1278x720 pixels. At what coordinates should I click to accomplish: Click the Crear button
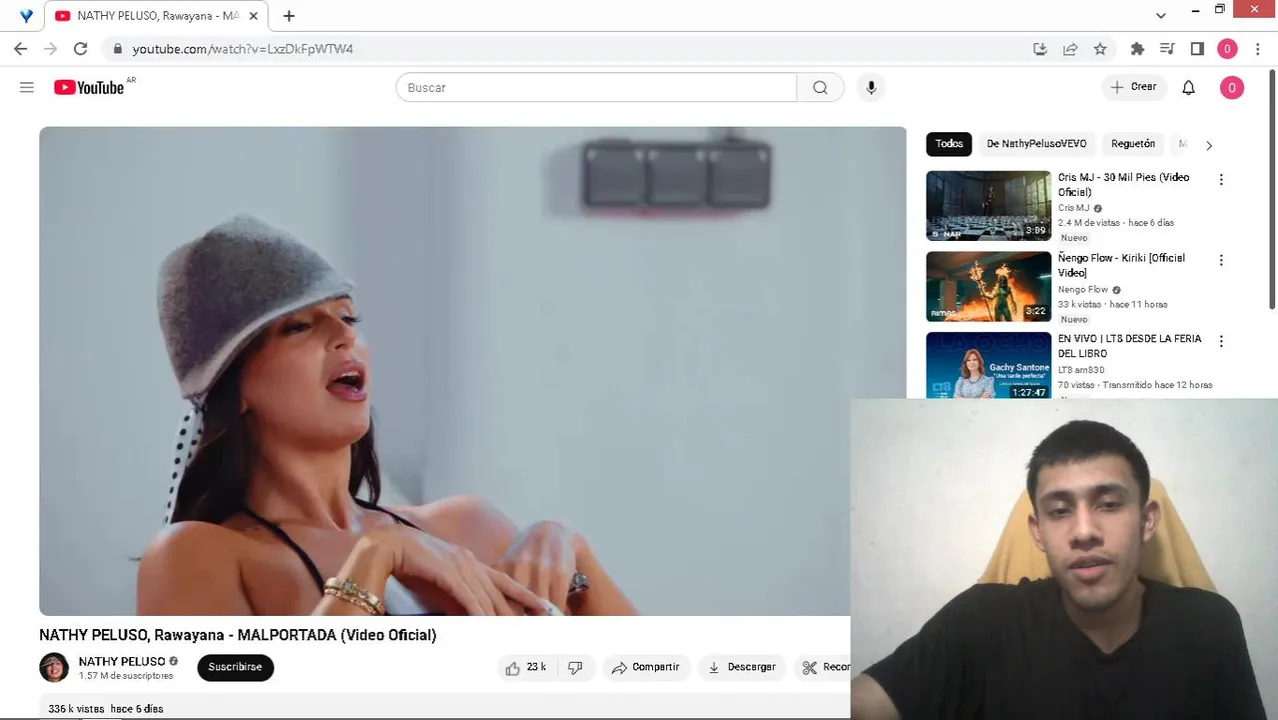pos(1133,87)
